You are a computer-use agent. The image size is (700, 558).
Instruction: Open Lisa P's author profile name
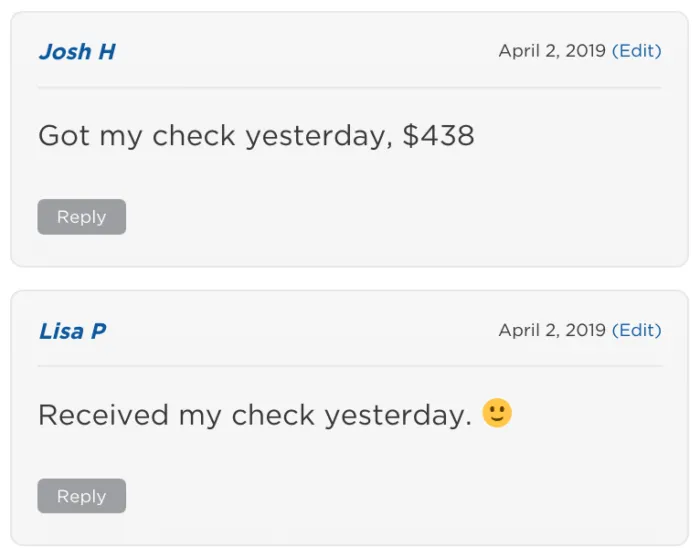pyautogui.click(x=72, y=331)
